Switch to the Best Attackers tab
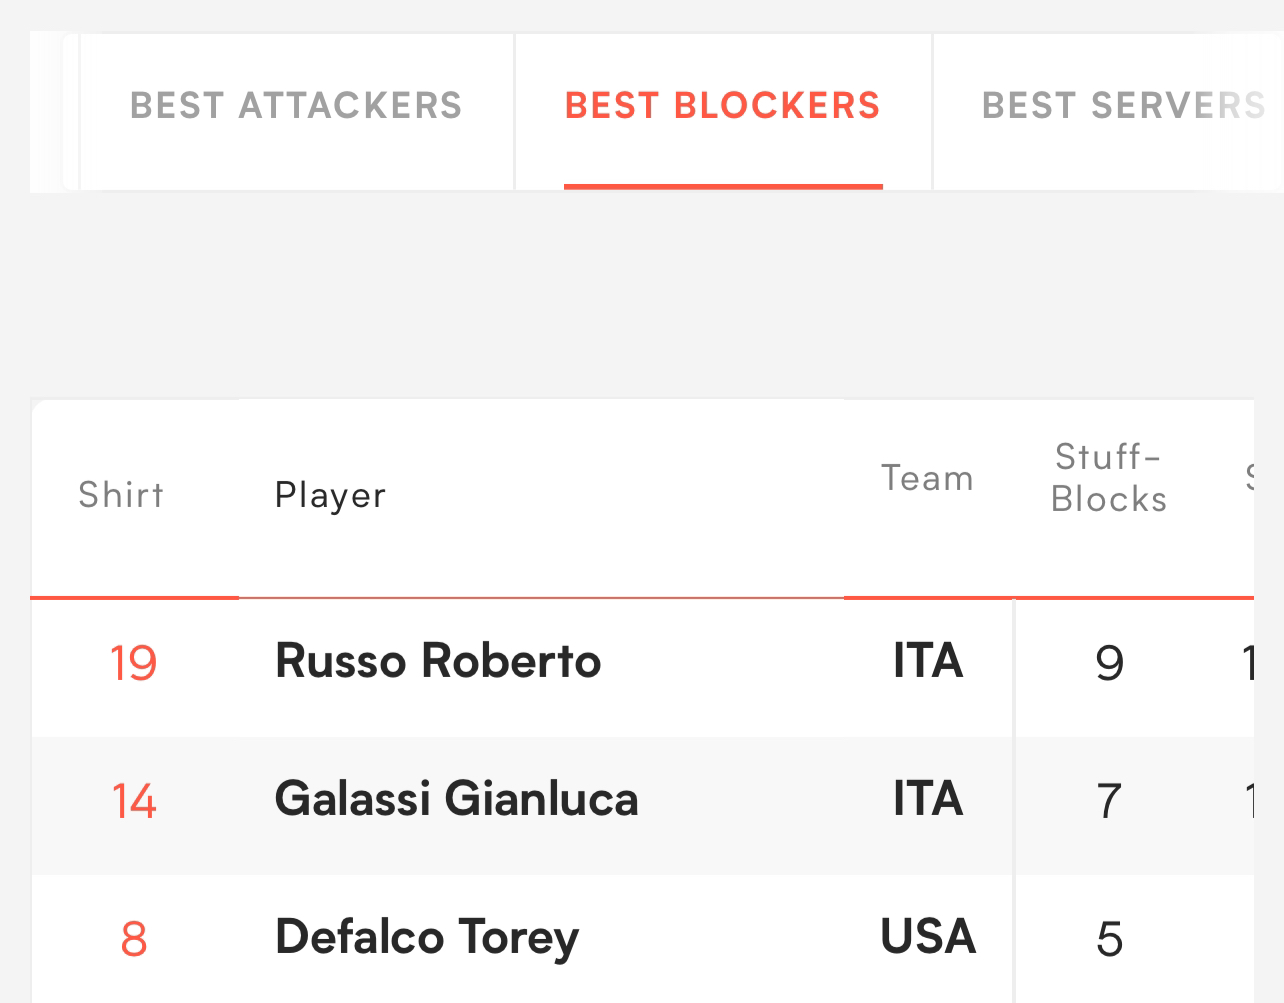 (296, 106)
